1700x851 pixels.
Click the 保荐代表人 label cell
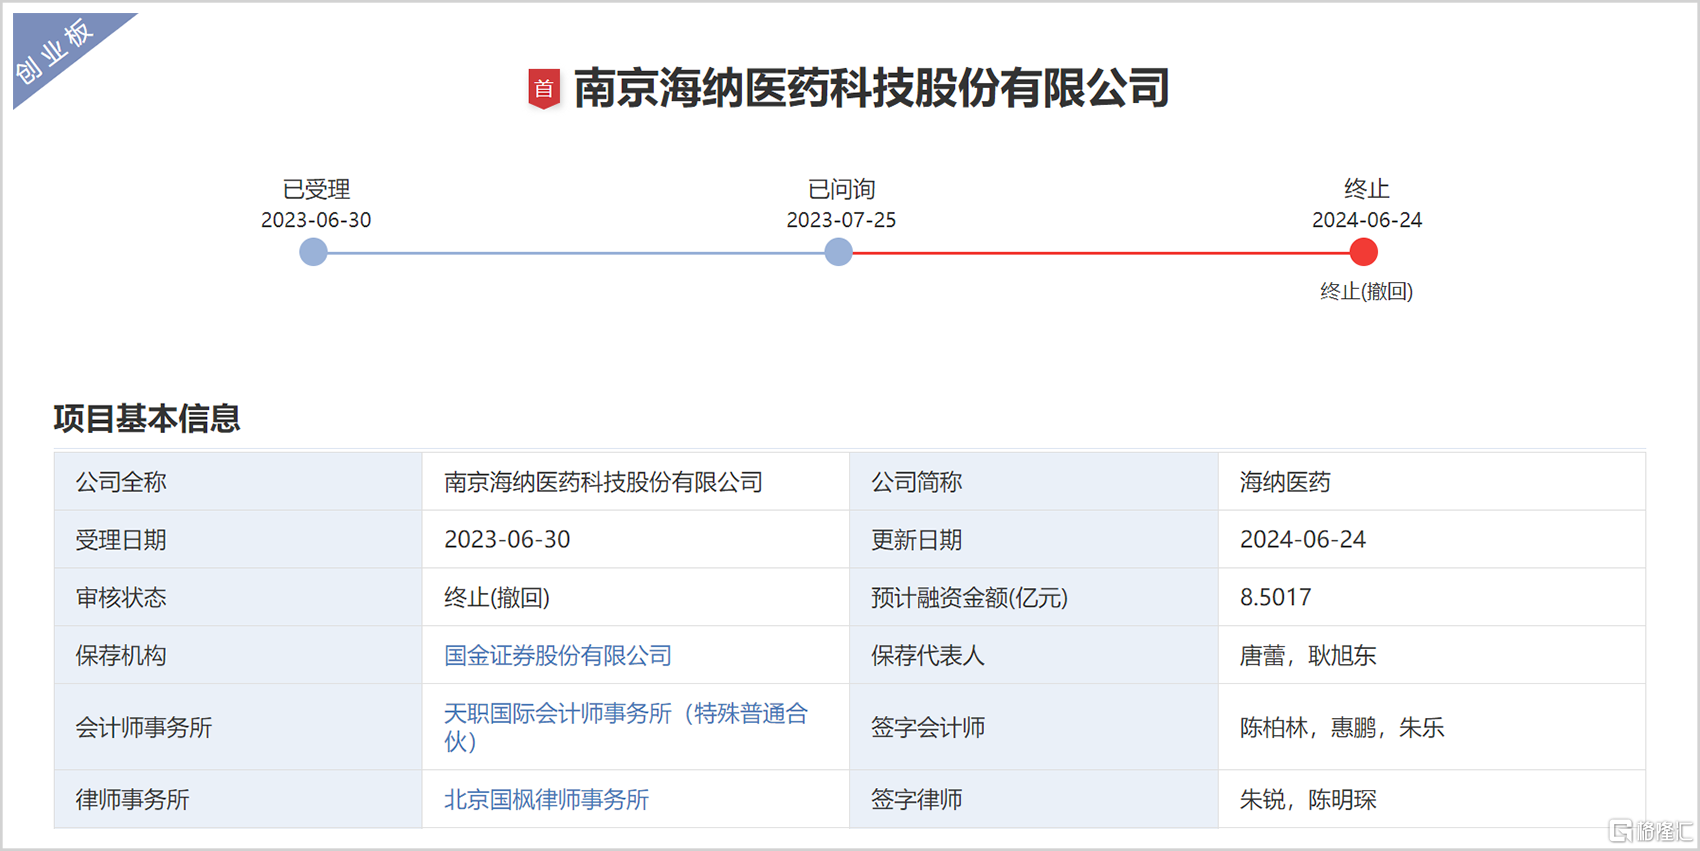click(x=1034, y=656)
